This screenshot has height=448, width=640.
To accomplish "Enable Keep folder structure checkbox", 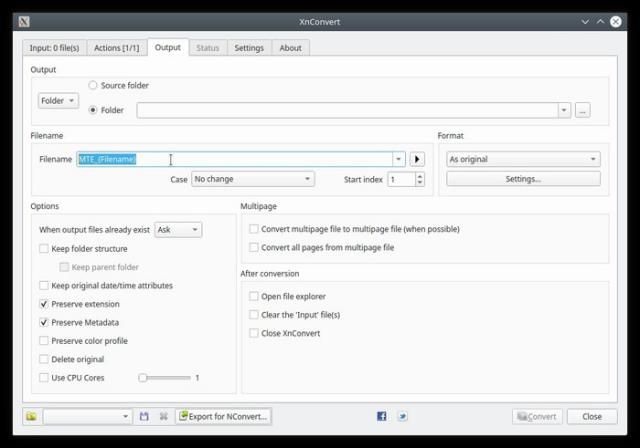I will click(44, 248).
